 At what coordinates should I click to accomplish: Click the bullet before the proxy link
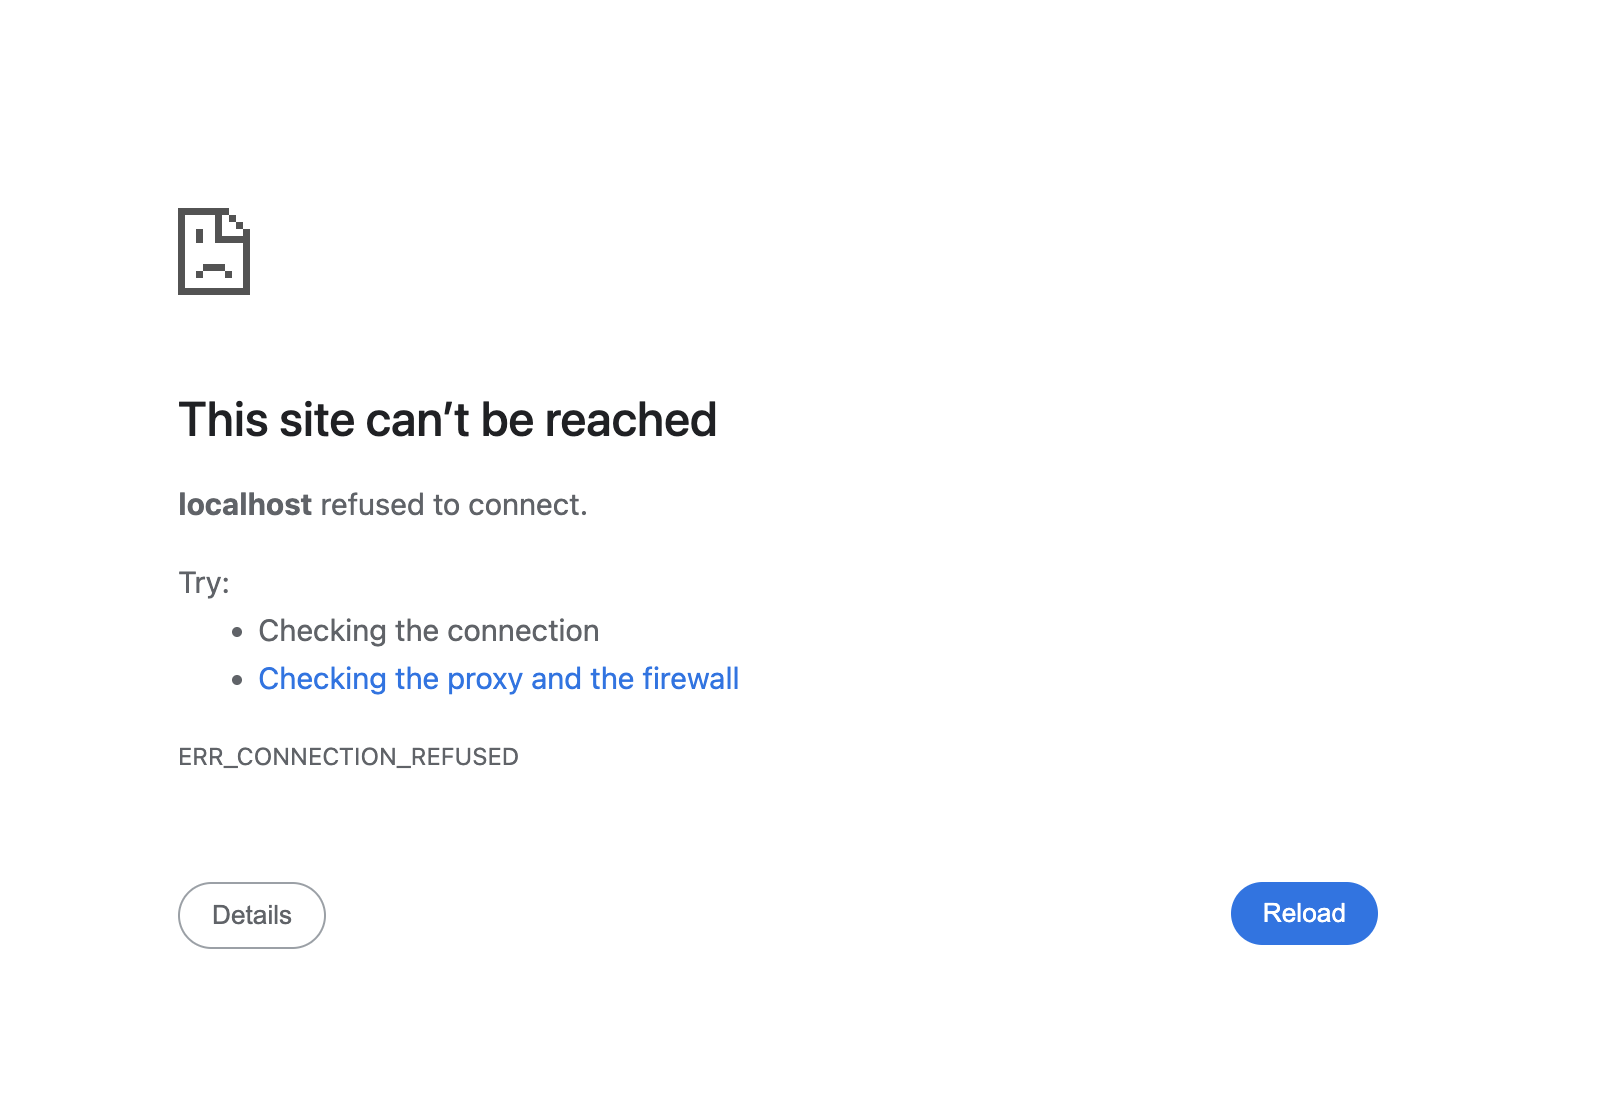237,680
